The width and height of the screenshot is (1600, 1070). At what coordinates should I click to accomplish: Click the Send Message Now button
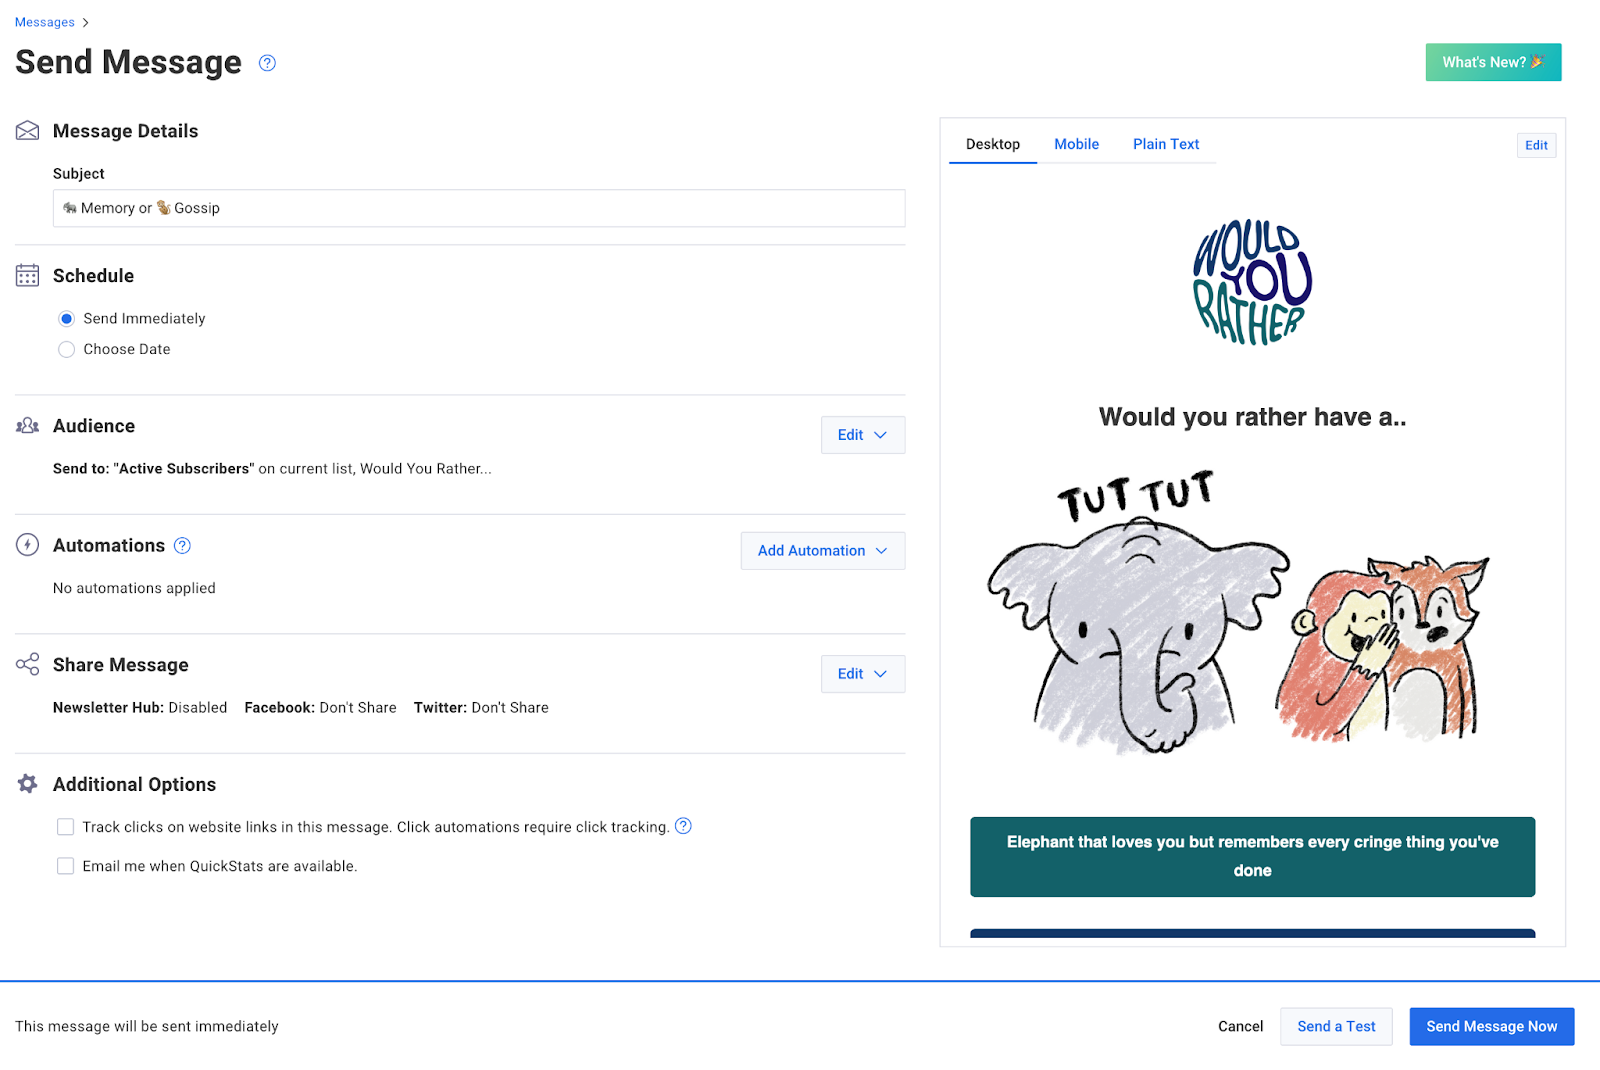point(1491,1027)
